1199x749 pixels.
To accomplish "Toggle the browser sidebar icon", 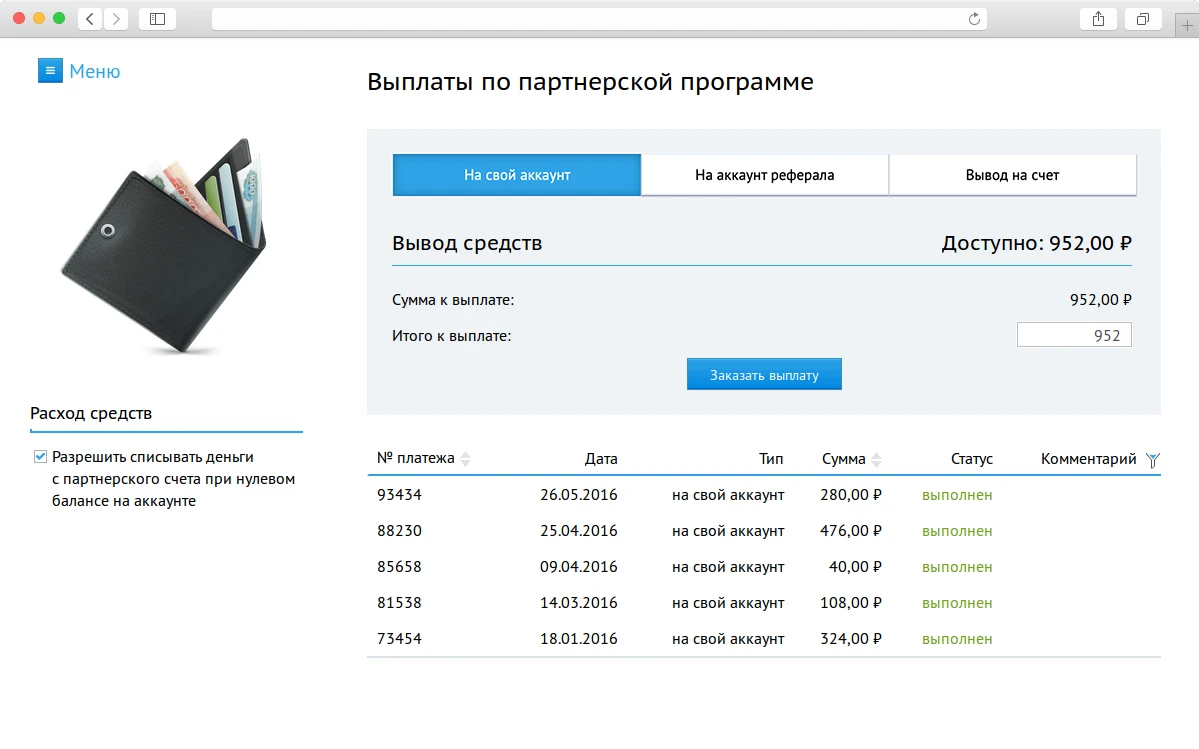I will 157,17.
